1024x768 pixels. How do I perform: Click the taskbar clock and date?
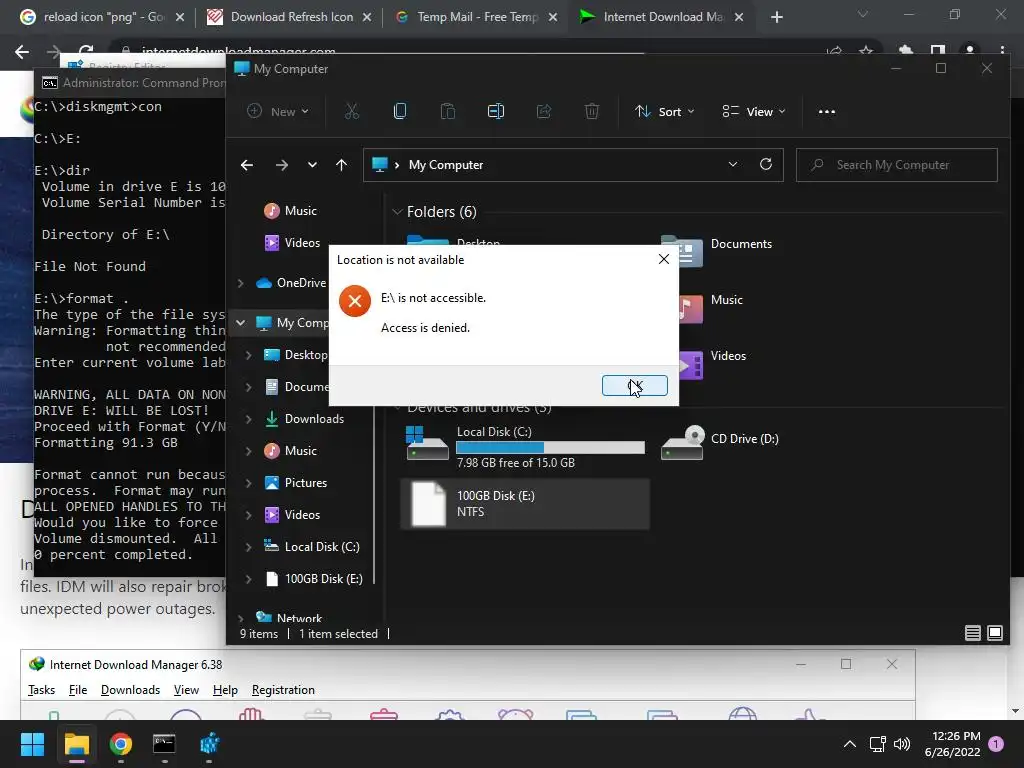click(x=952, y=744)
